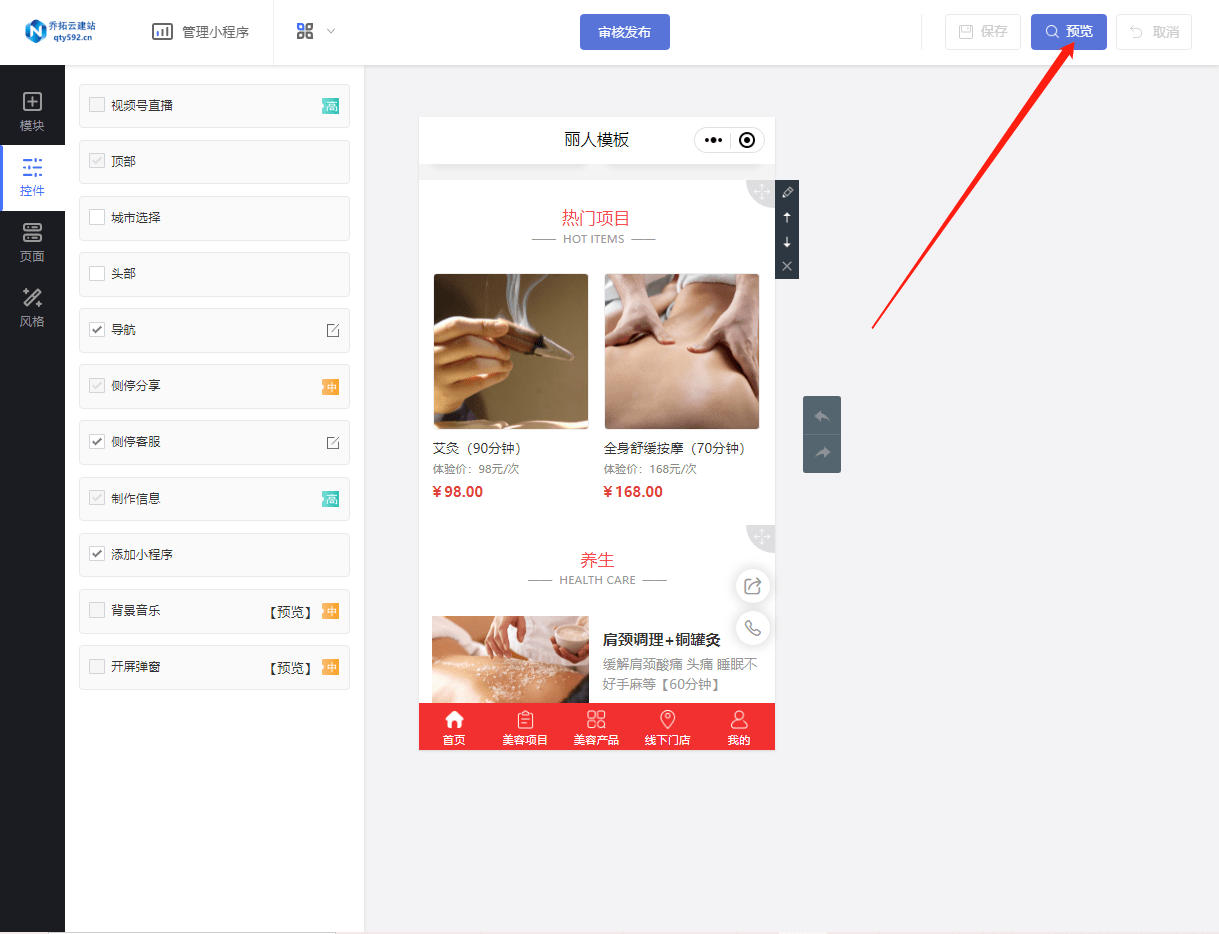Click the 【预览】 link for 背景音乐
This screenshot has height=934, width=1219.
tap(290, 612)
